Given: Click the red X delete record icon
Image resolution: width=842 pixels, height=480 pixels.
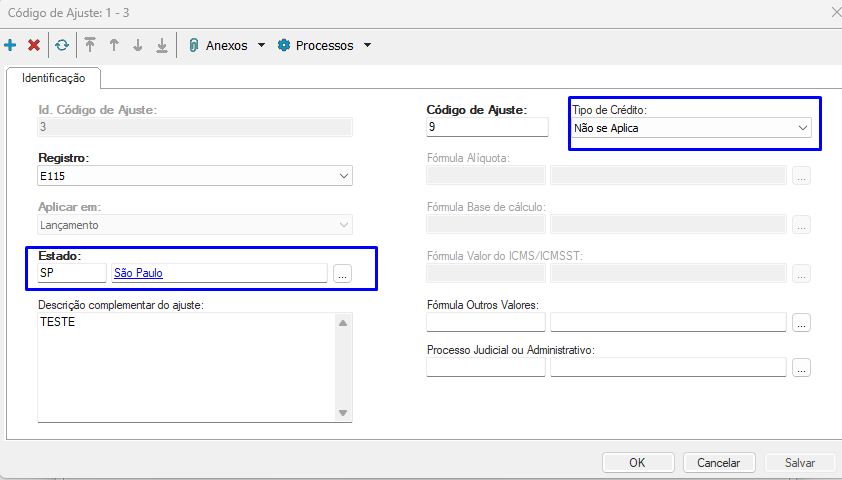Looking at the screenshot, I should 34,45.
